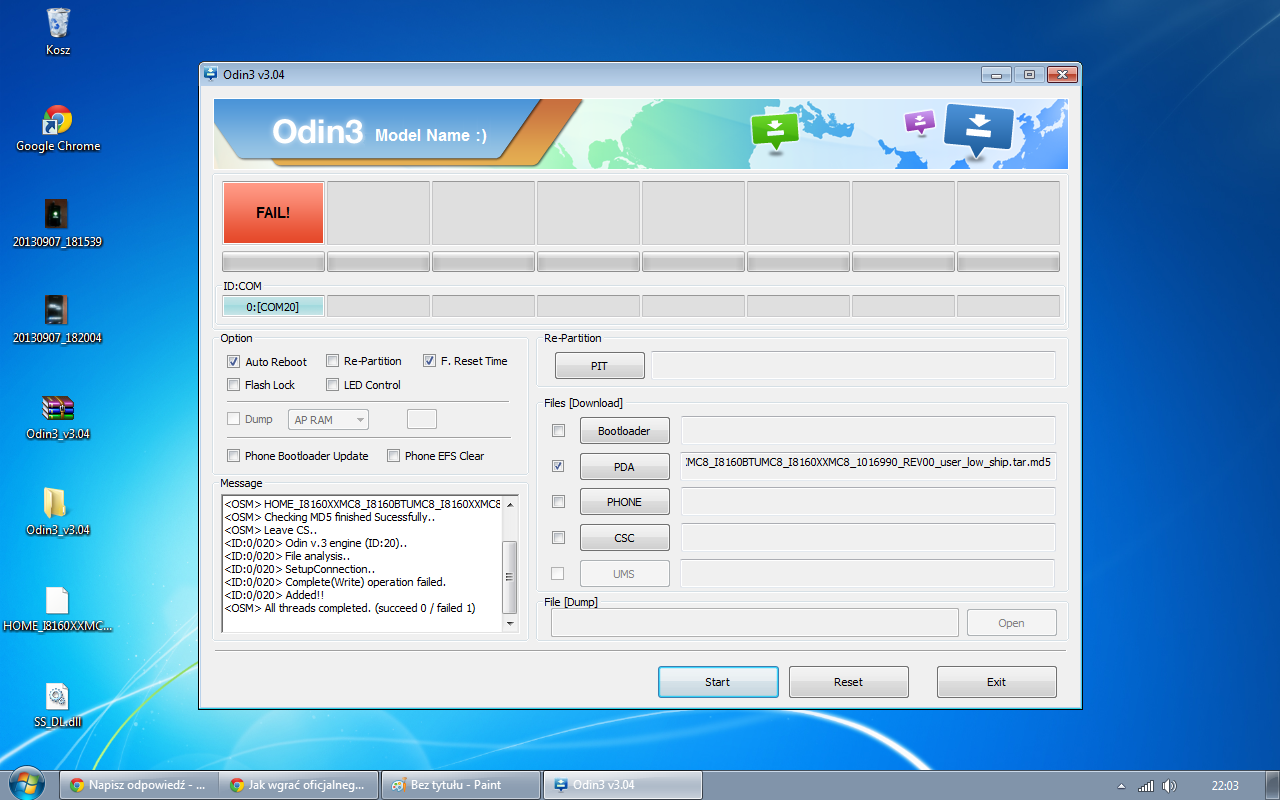Switch to 'Jak wgrać oficjalneg...' Chrome taskbar window

pos(300,785)
